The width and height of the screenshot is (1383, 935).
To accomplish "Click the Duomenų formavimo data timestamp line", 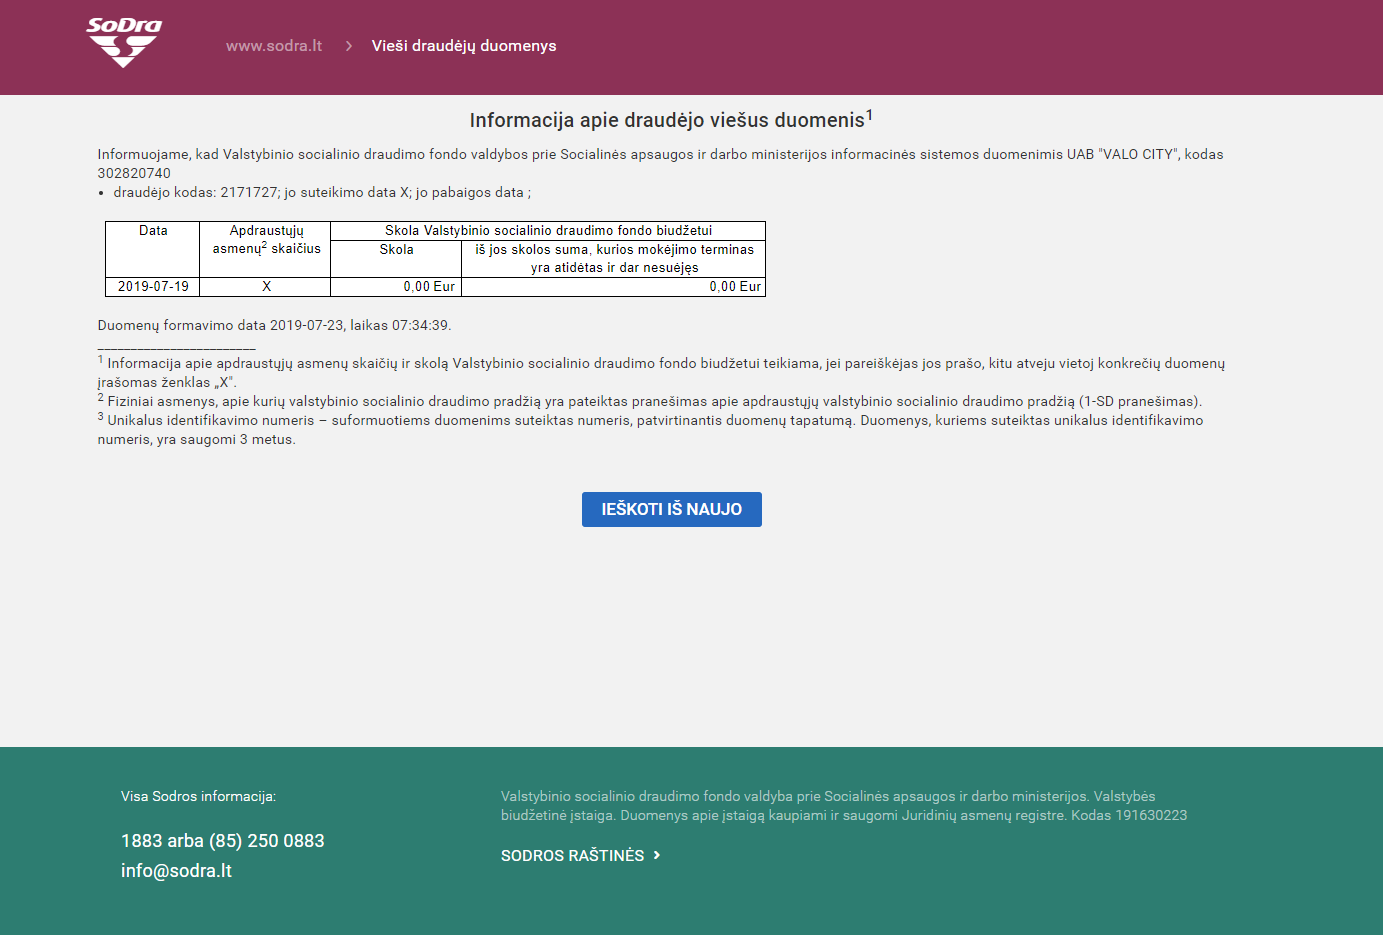I will [274, 326].
